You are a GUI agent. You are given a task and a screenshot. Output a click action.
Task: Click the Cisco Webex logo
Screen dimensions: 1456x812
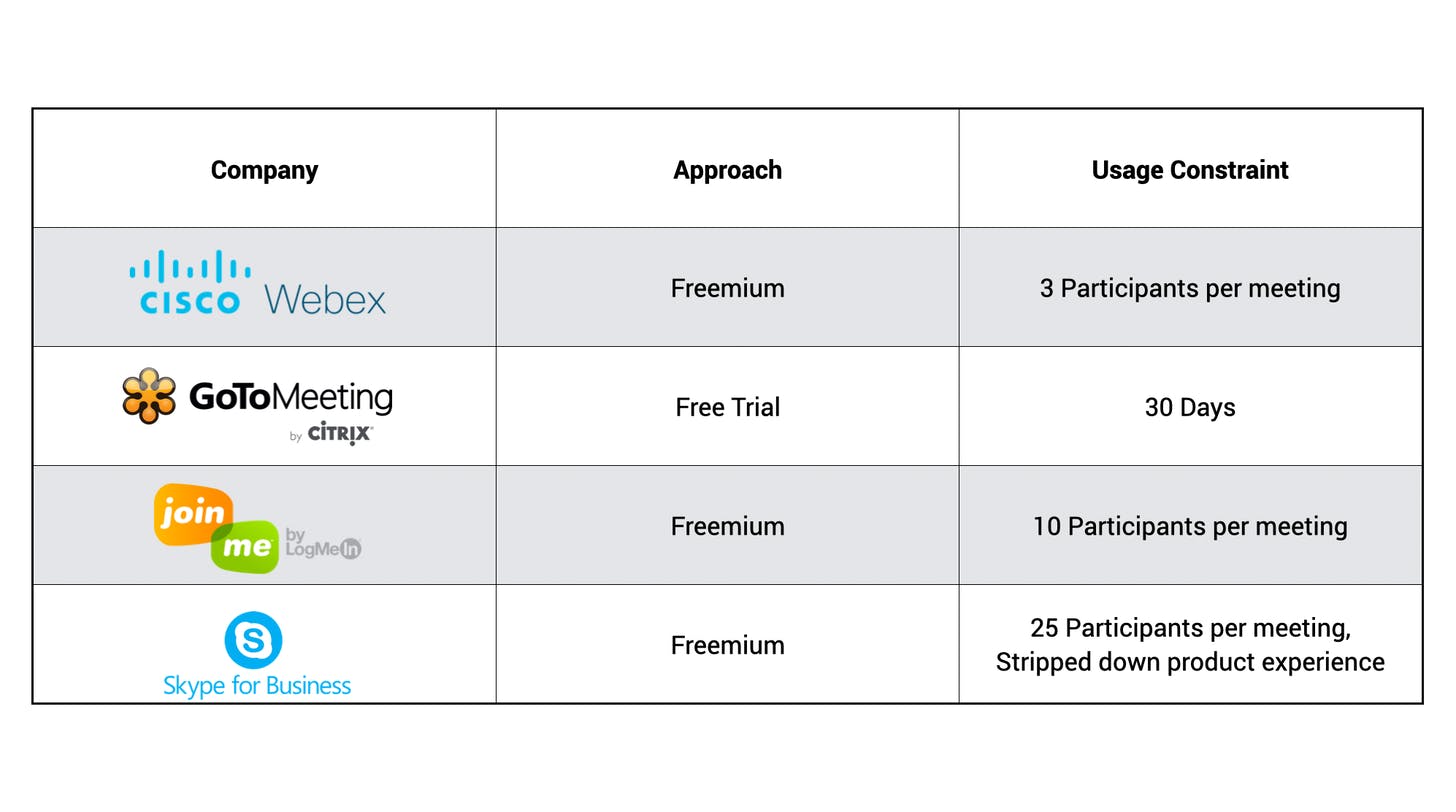pos(258,285)
